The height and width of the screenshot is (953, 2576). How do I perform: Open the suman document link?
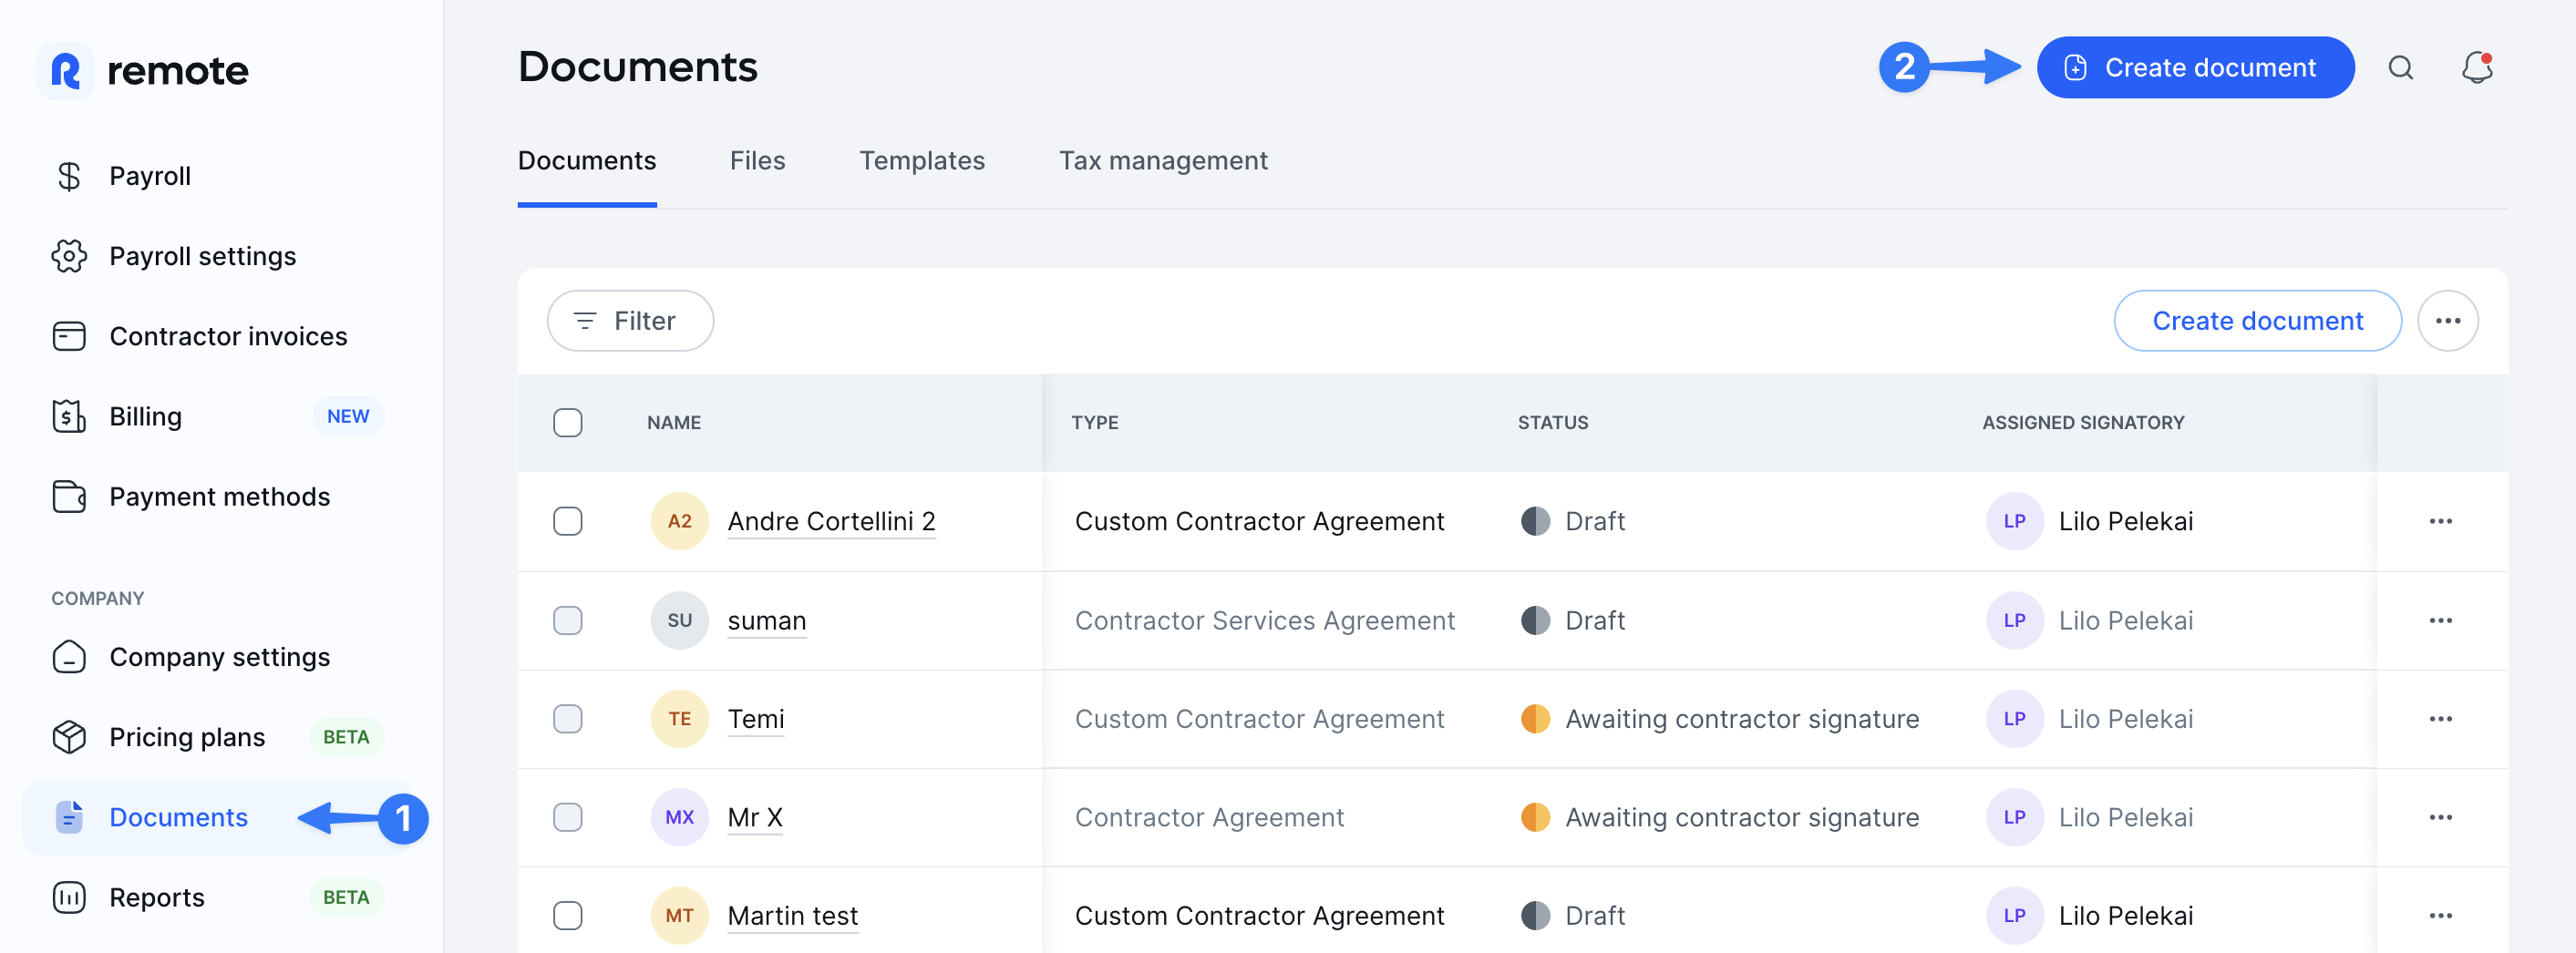tap(766, 620)
